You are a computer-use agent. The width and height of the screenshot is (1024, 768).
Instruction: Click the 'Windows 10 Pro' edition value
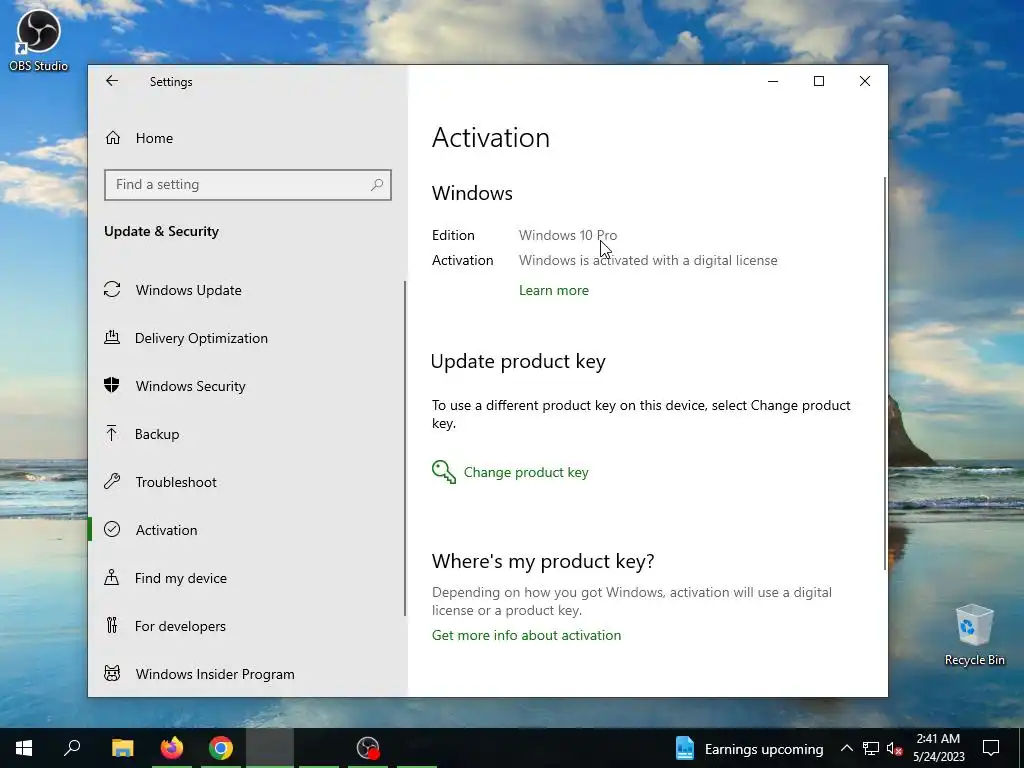point(568,235)
